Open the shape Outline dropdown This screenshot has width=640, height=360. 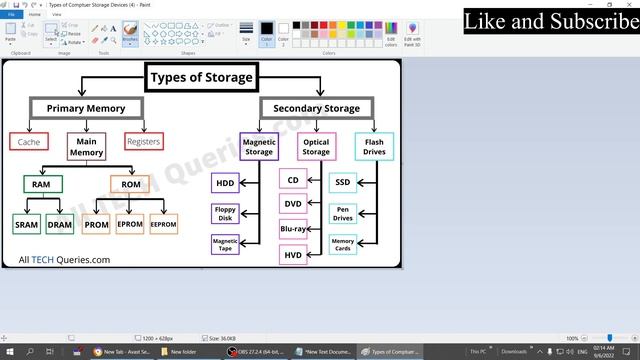click(x=220, y=25)
